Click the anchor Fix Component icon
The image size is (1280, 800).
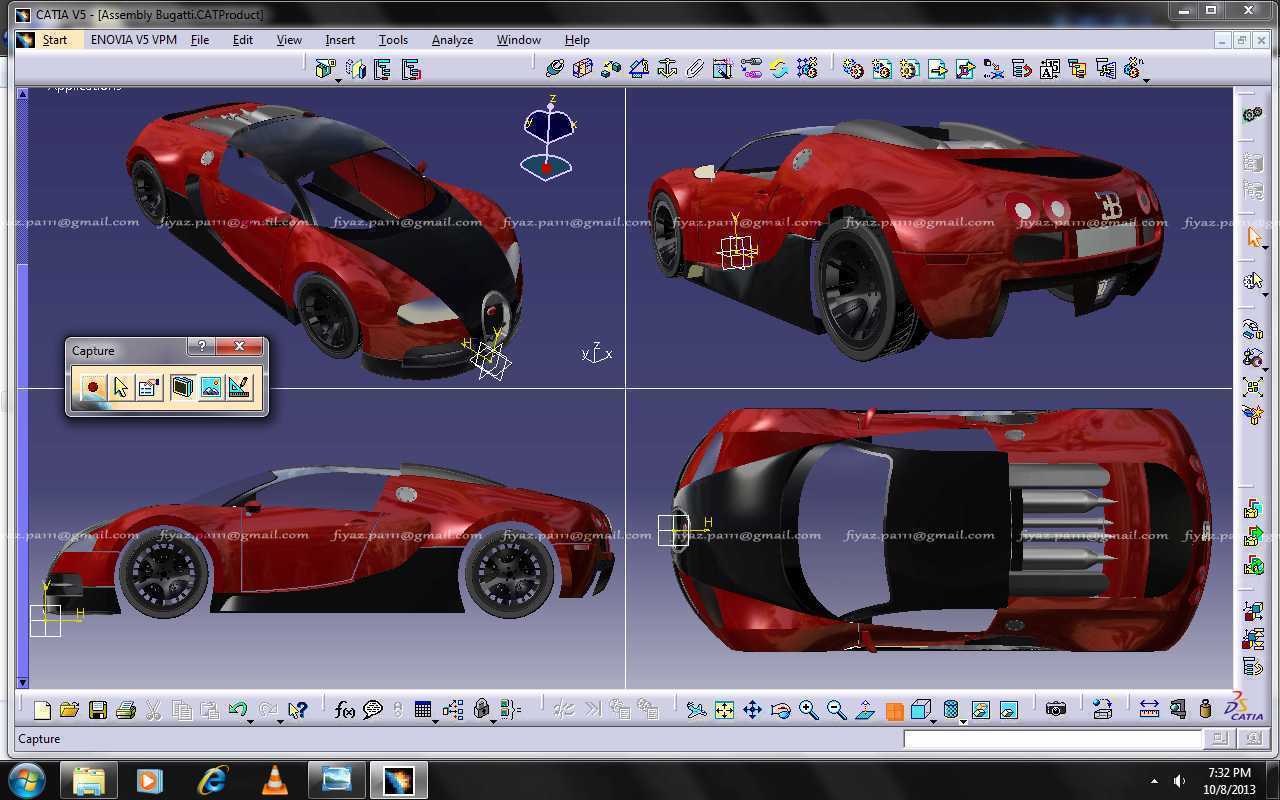coord(667,68)
